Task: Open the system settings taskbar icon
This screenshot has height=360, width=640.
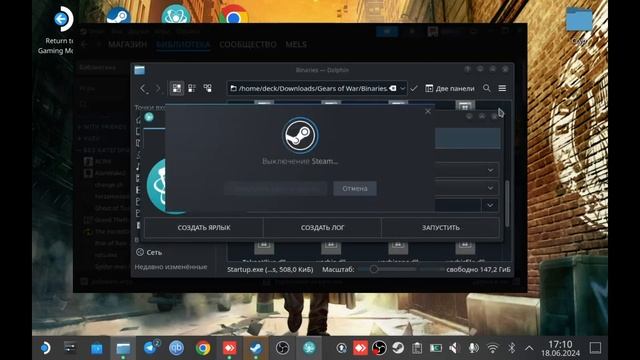Action: coord(70,348)
